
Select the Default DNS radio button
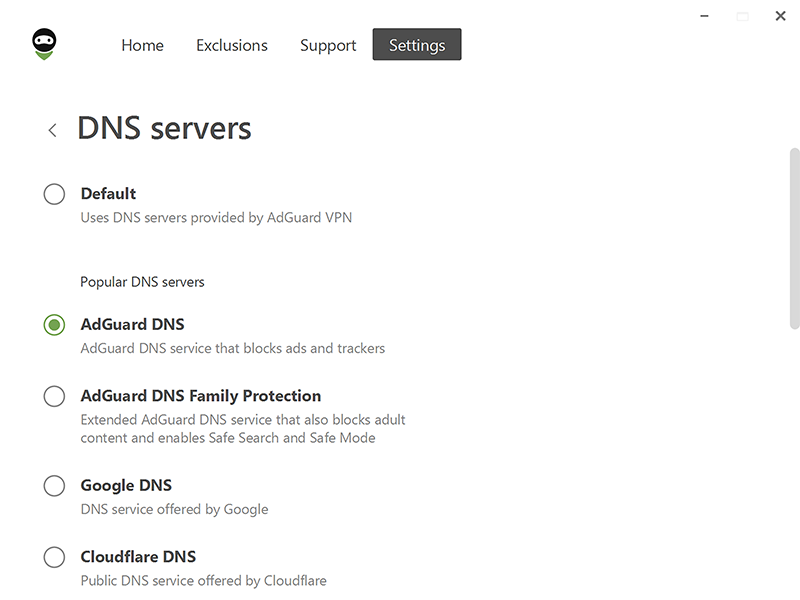pos(54,194)
